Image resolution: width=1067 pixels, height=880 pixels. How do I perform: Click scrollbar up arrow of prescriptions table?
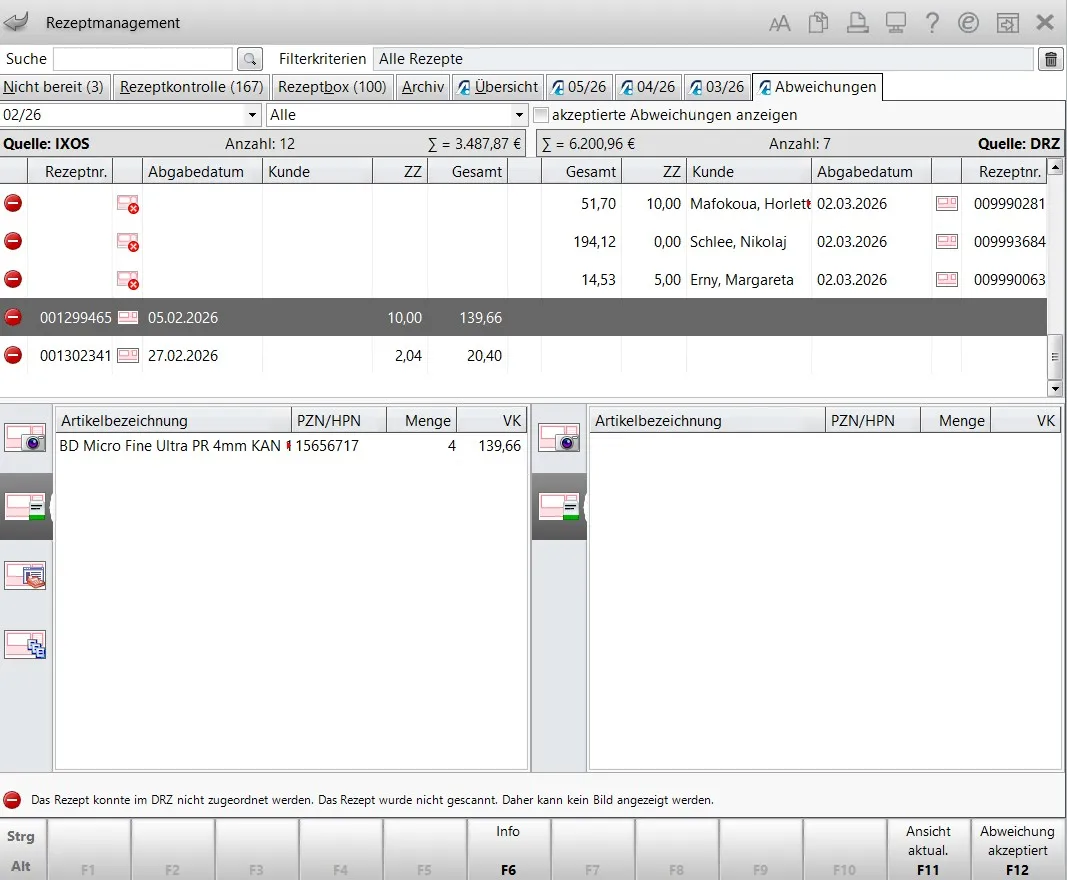[x=1055, y=166]
